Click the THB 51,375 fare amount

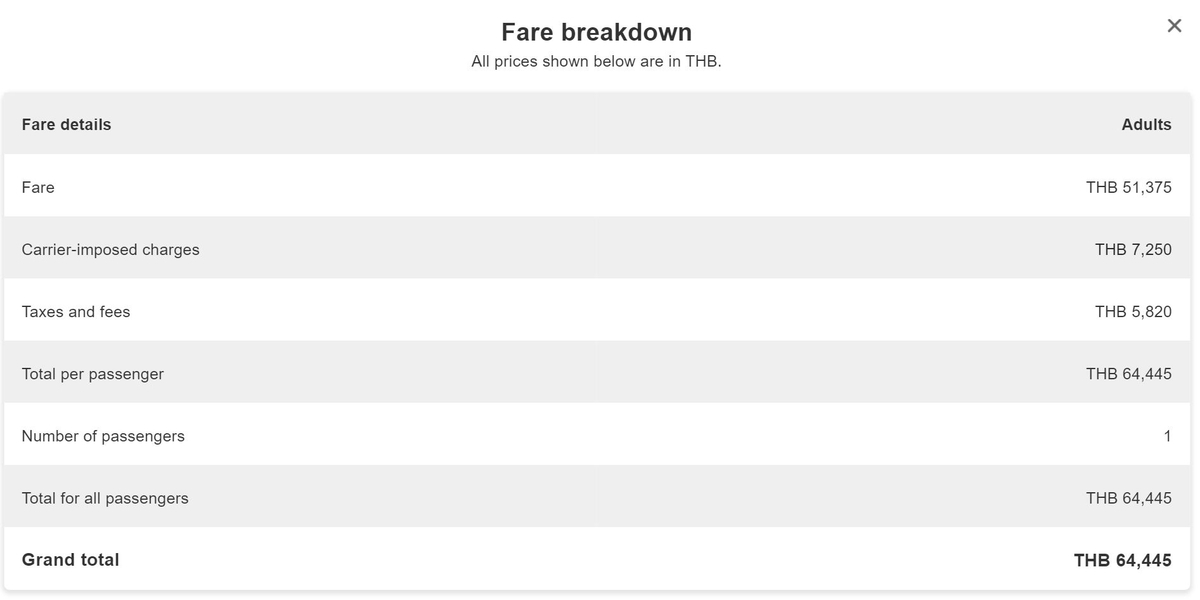[x=1128, y=187]
